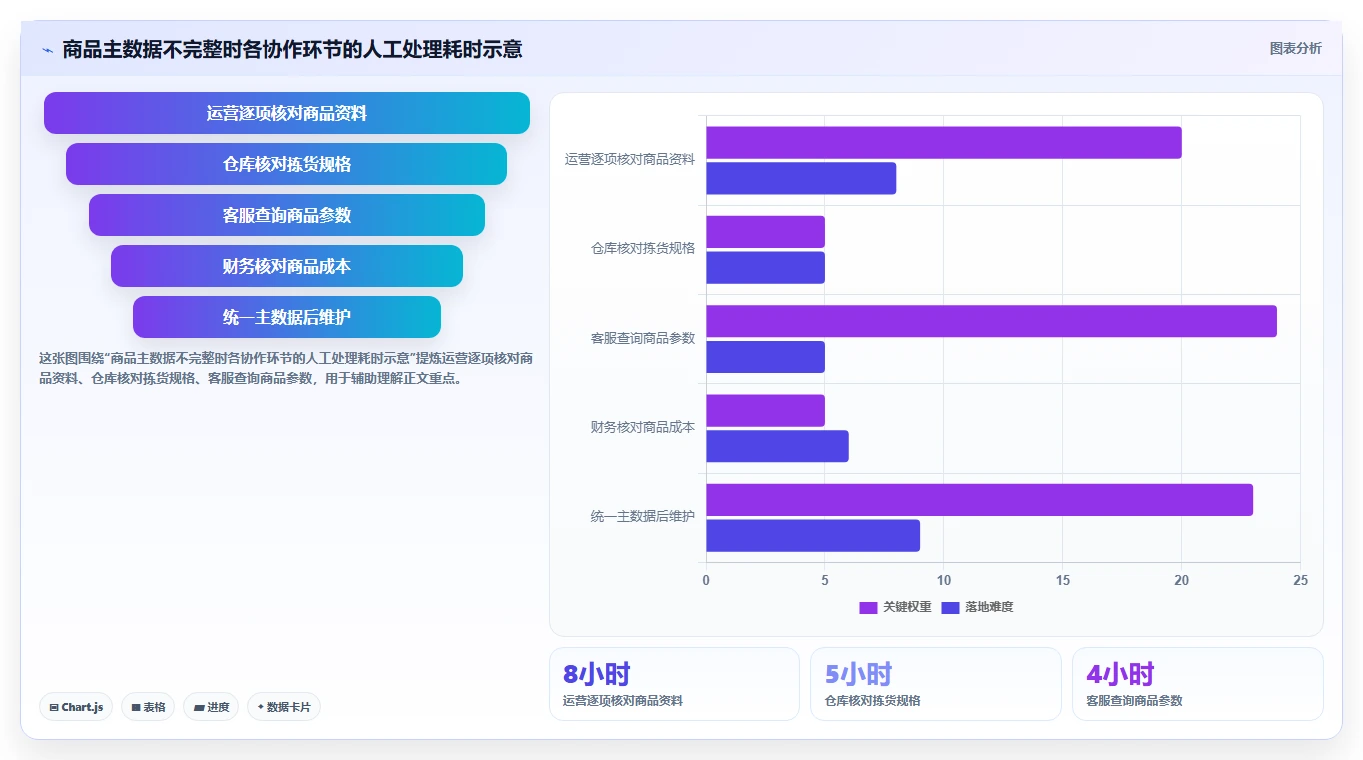Click the x-axis tick label 15
The height and width of the screenshot is (760, 1363).
click(x=1062, y=580)
